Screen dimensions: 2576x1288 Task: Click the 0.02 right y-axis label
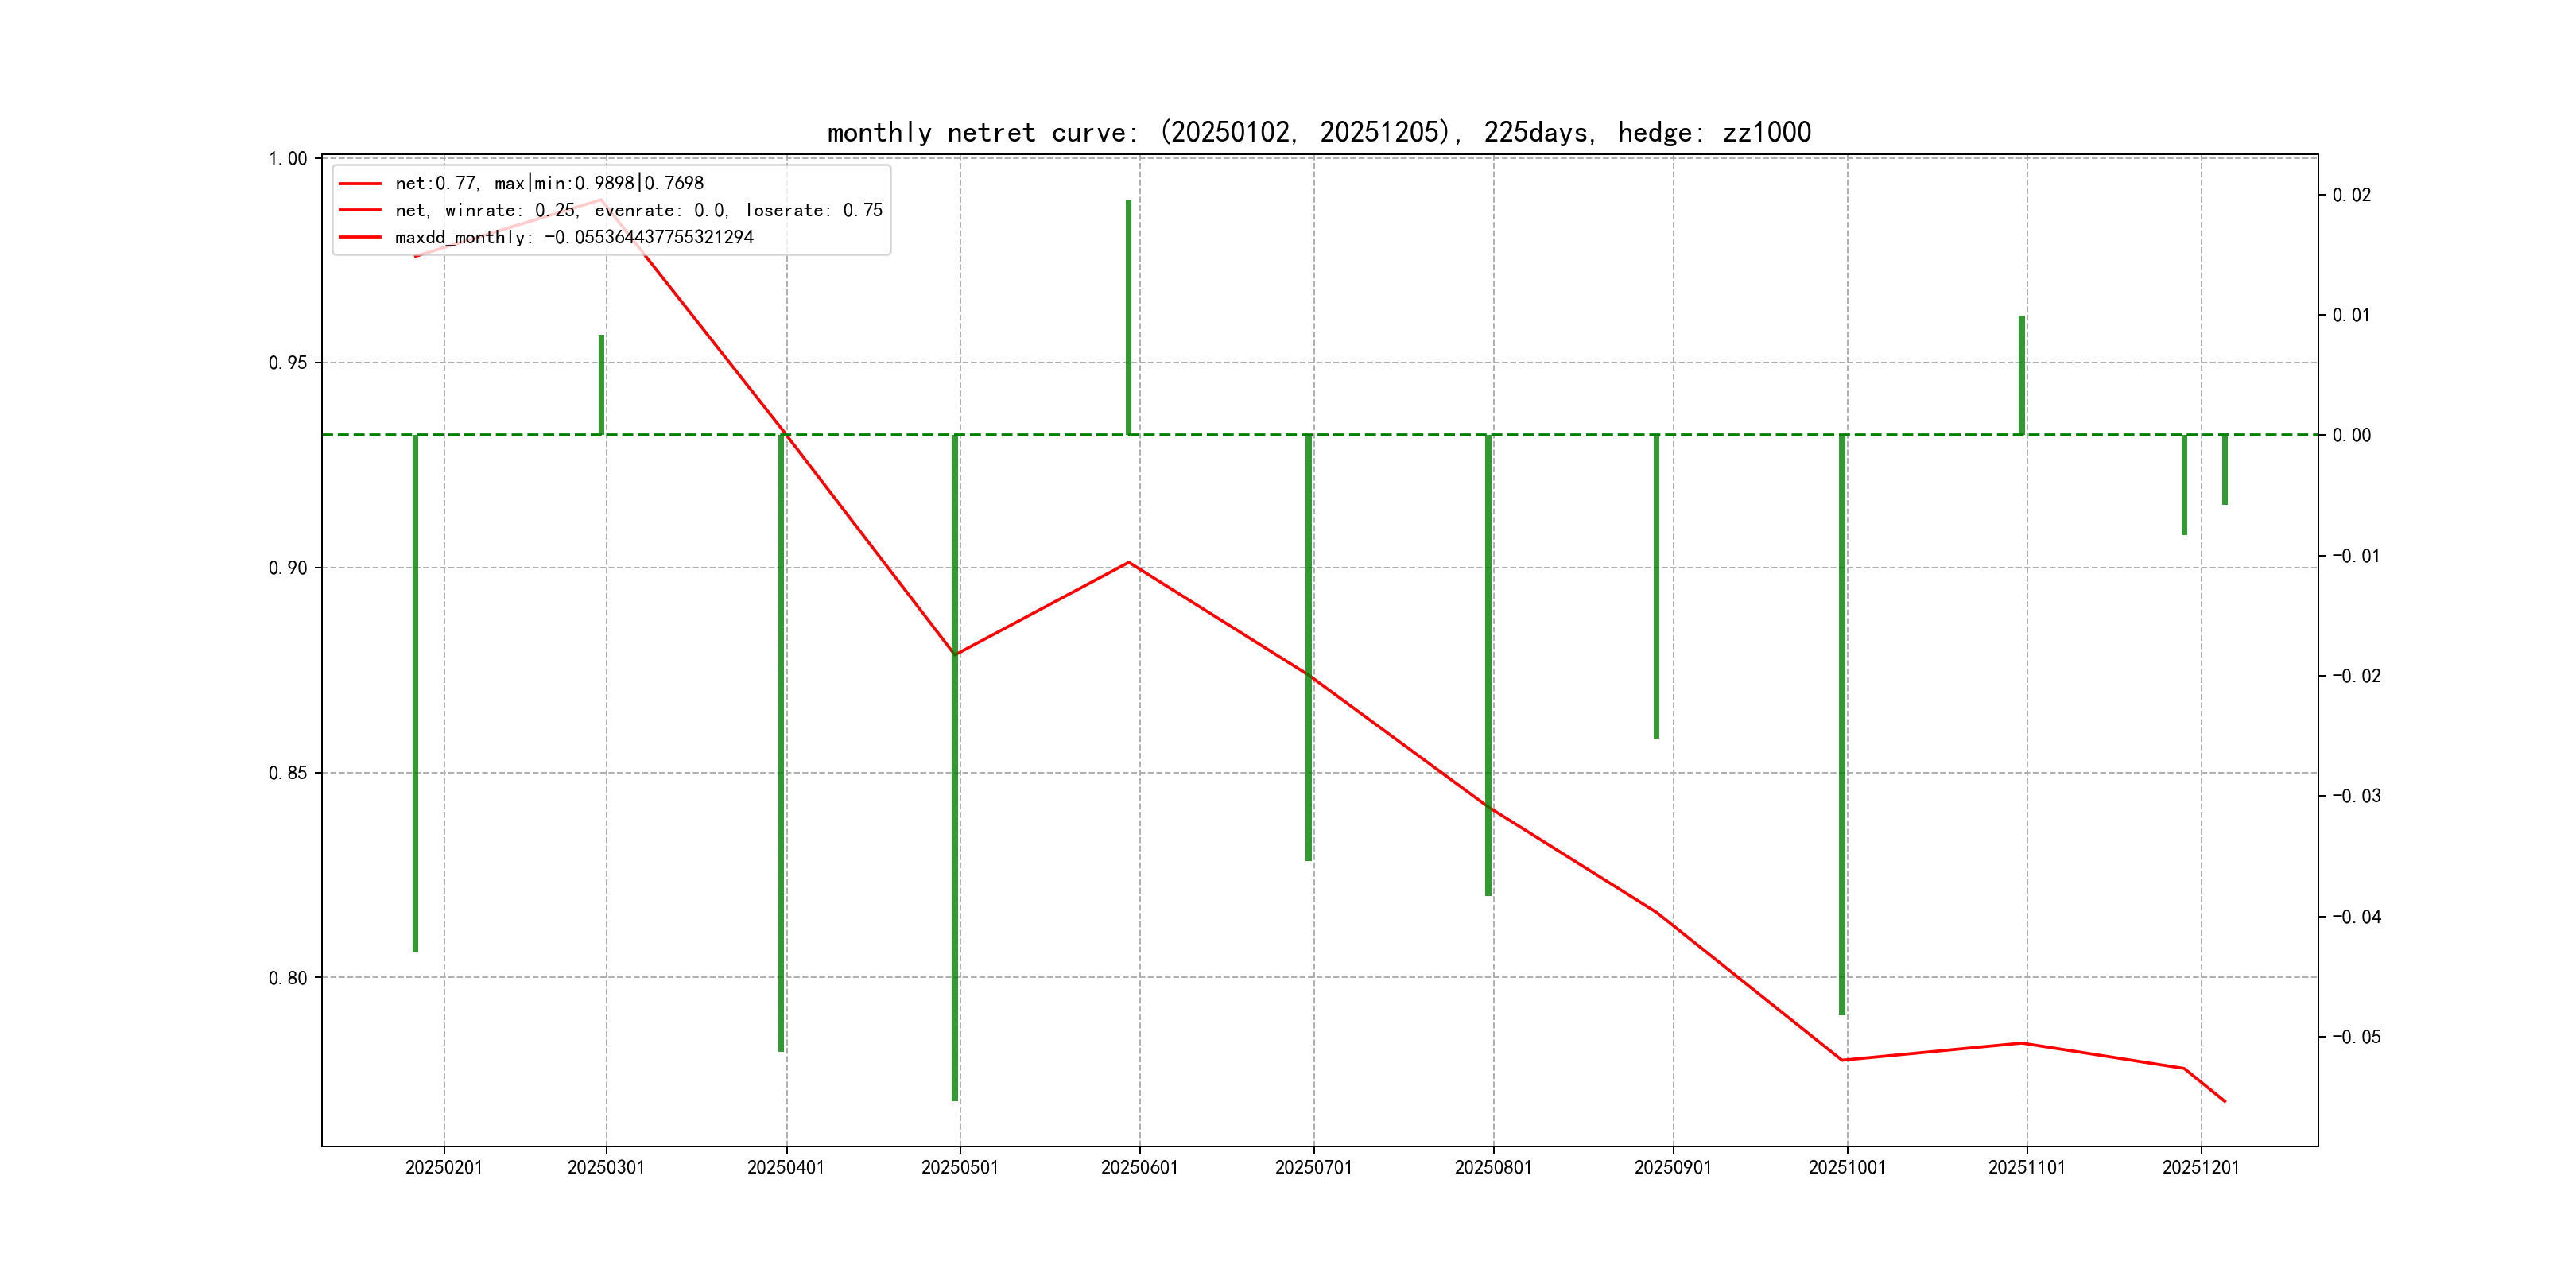[x=2351, y=195]
